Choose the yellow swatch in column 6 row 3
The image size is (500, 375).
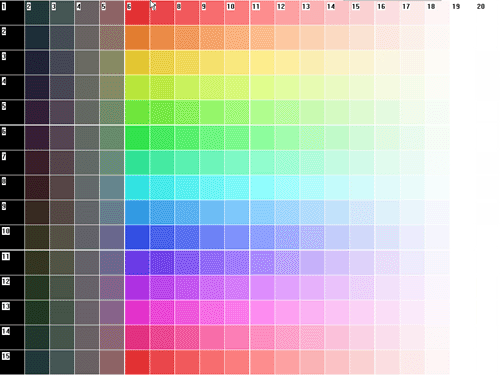click(x=137, y=63)
